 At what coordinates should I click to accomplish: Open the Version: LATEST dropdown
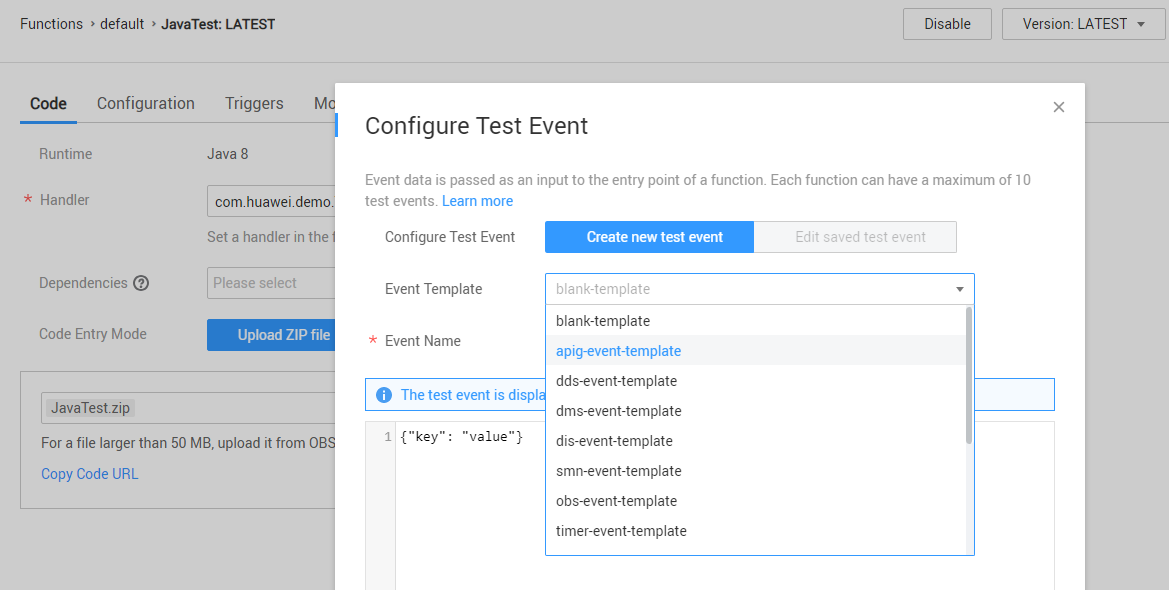pyautogui.click(x=1084, y=24)
